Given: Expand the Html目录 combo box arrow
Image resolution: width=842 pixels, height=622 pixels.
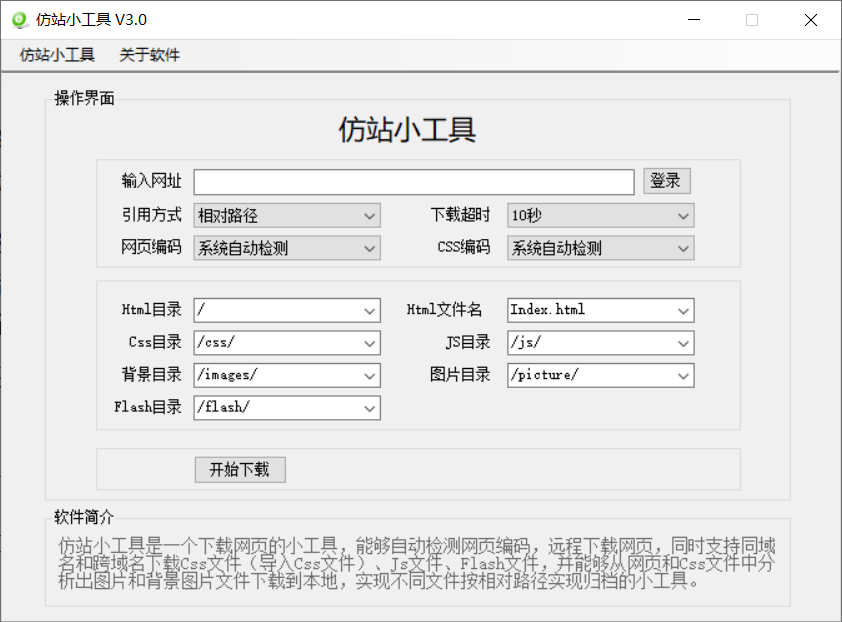Looking at the screenshot, I should click(x=370, y=311).
